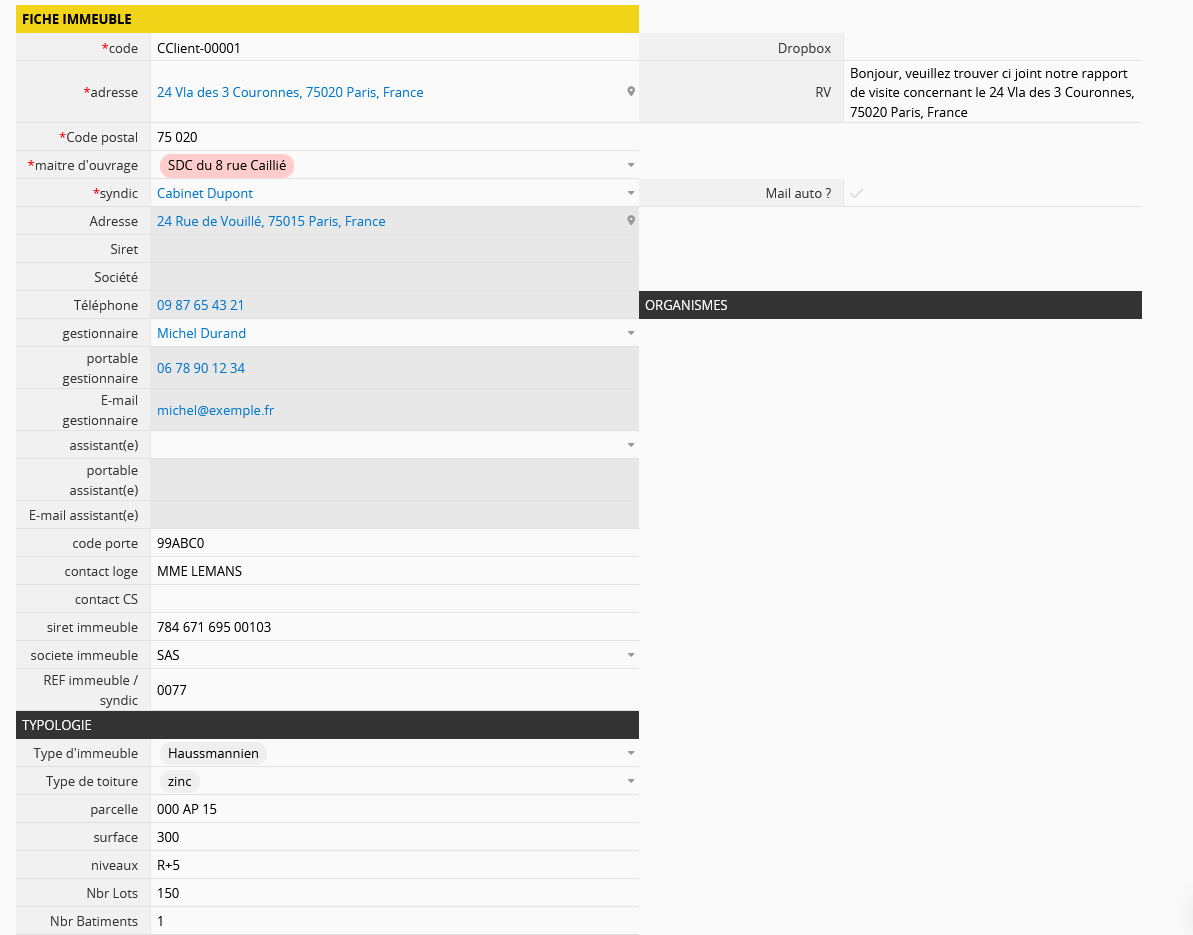Expand the syndic dropdown arrow
The width and height of the screenshot is (1193, 935).
pyautogui.click(x=630, y=193)
